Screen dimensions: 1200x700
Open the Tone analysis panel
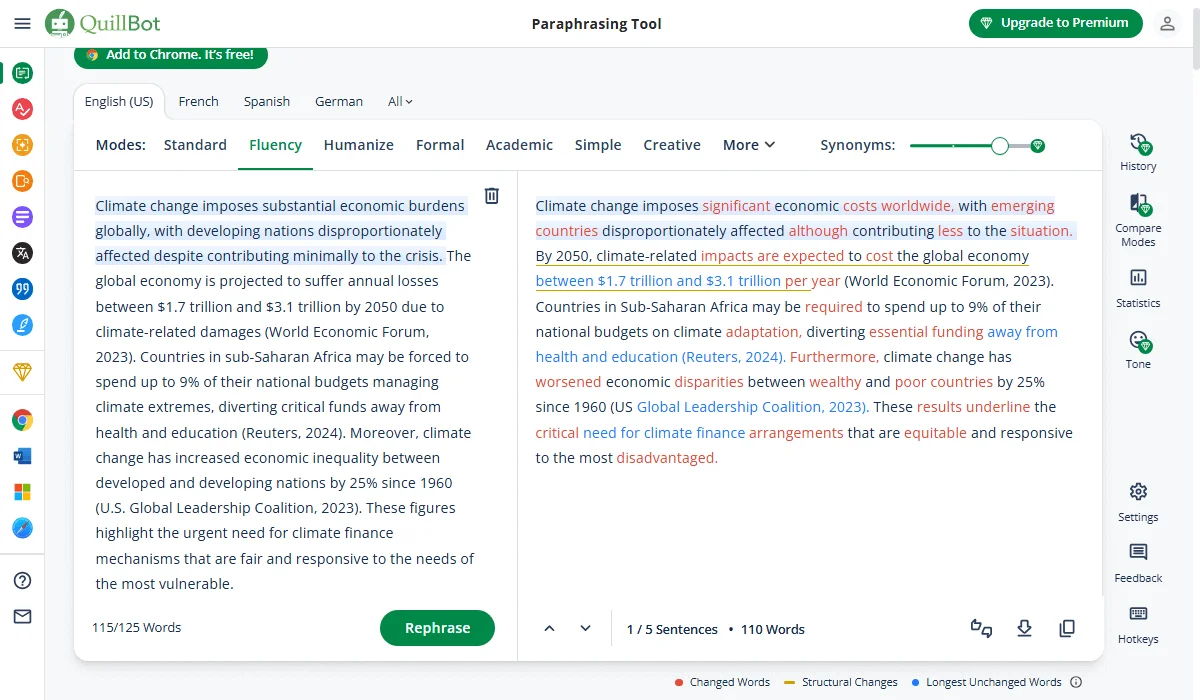pyautogui.click(x=1137, y=350)
